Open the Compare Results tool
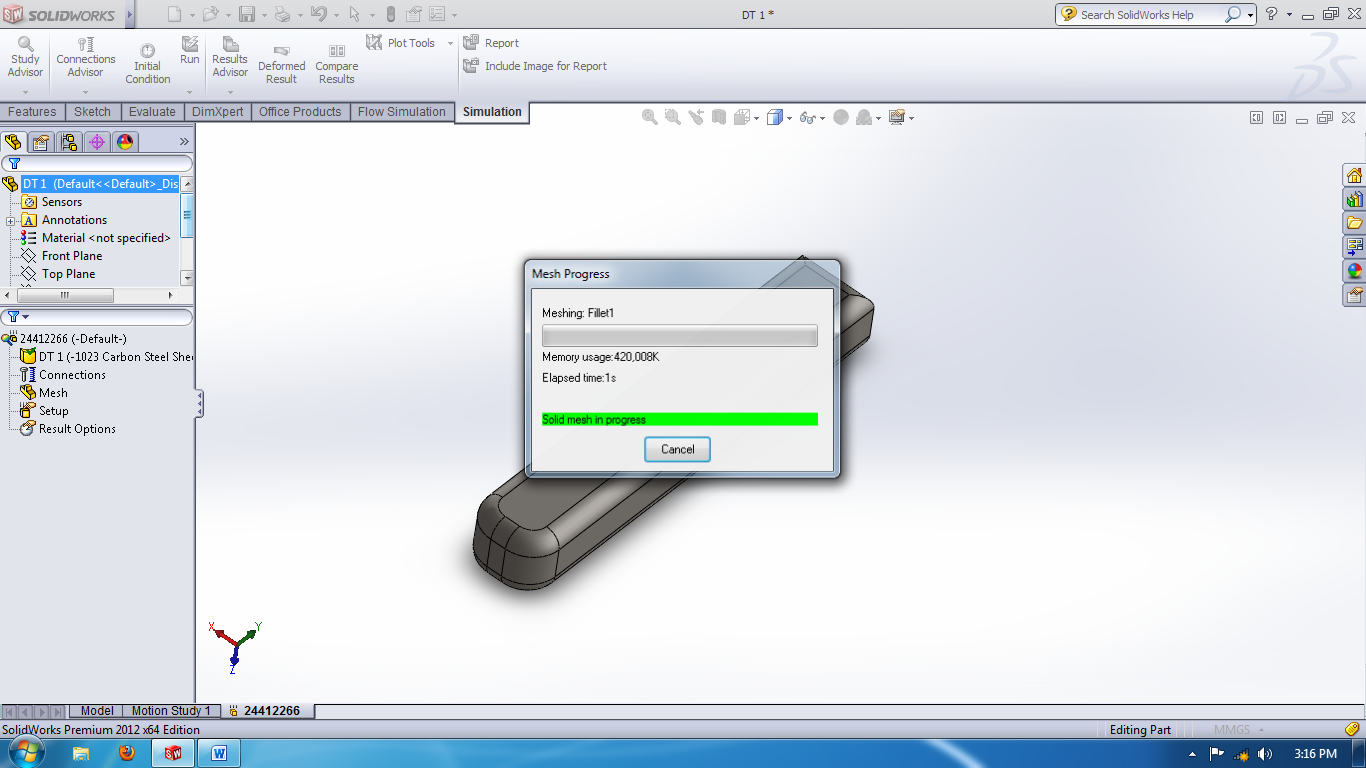The height and width of the screenshot is (768, 1366). click(336, 55)
